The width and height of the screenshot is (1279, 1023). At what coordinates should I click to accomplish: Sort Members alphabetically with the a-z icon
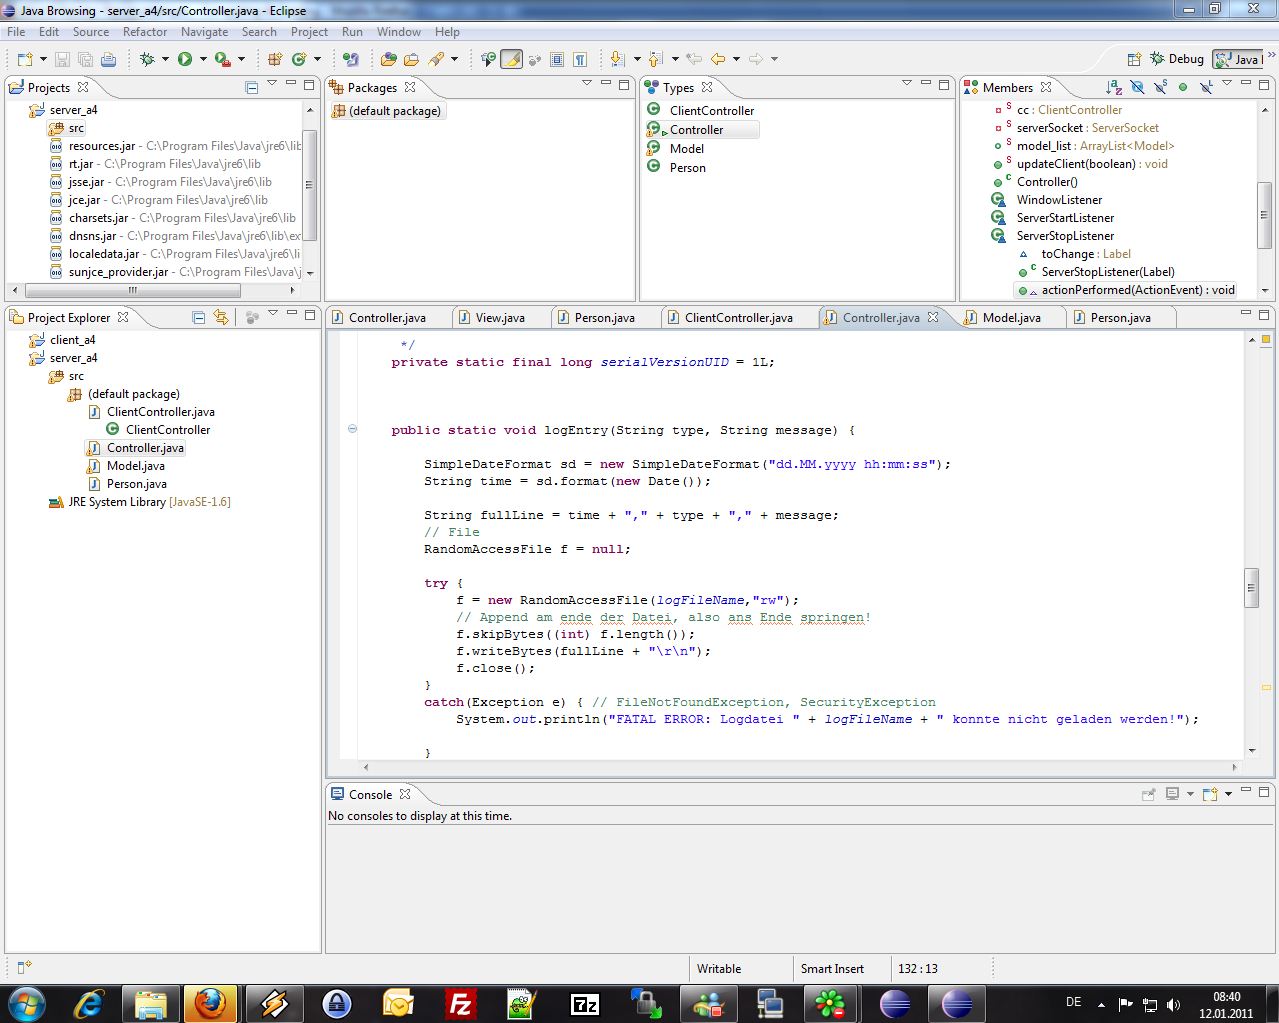[x=1113, y=87]
